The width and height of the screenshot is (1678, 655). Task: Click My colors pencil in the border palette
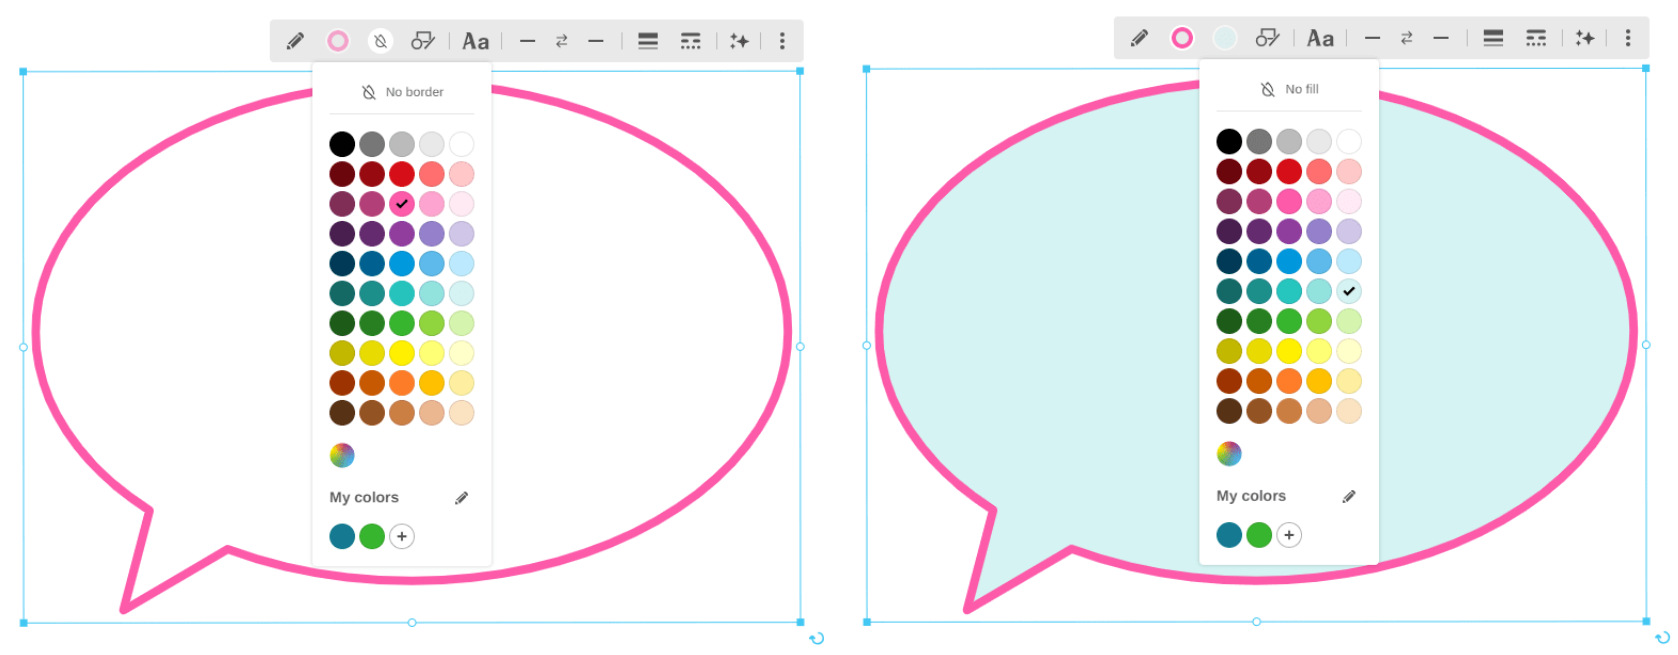click(x=461, y=498)
